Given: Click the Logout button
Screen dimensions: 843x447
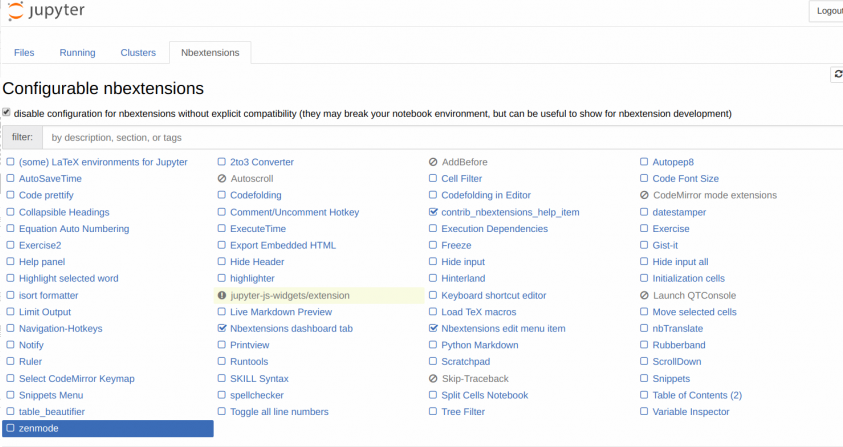Looking at the screenshot, I should (826, 11).
